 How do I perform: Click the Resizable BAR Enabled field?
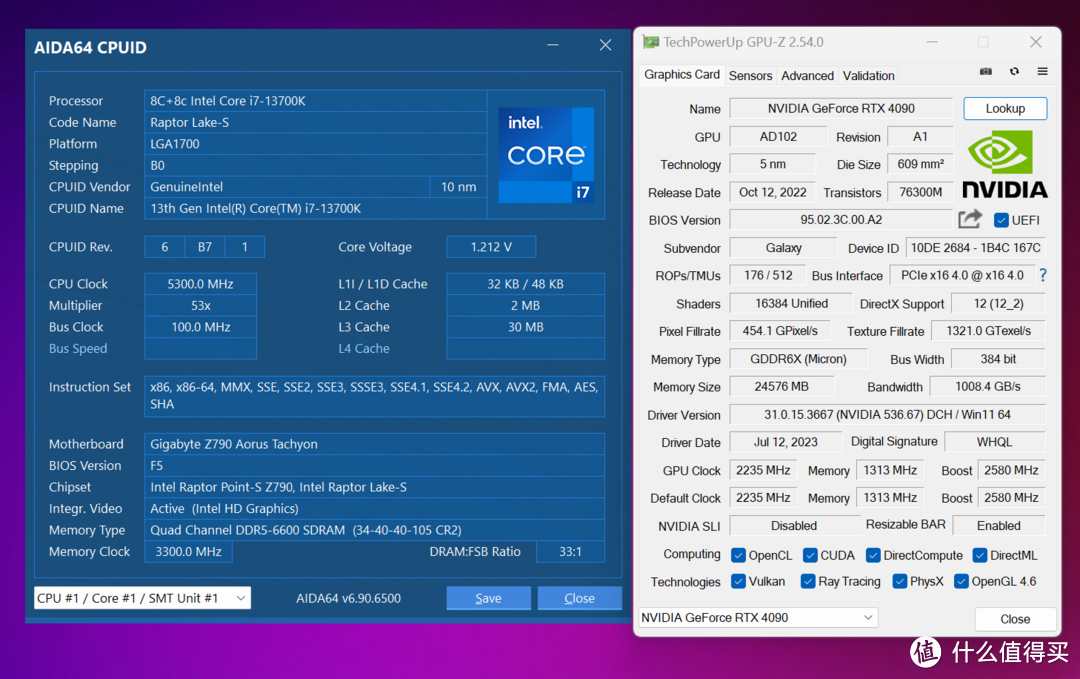point(999,525)
